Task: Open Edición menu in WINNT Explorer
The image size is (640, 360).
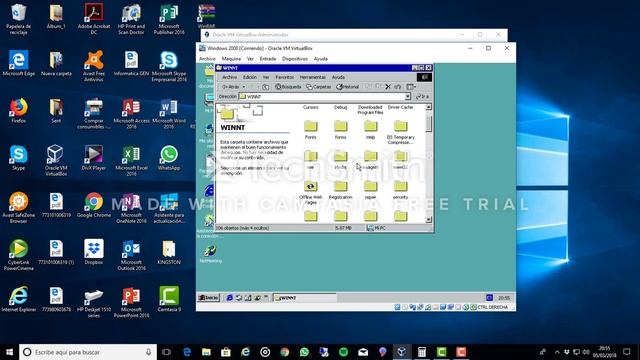Action: pos(250,77)
